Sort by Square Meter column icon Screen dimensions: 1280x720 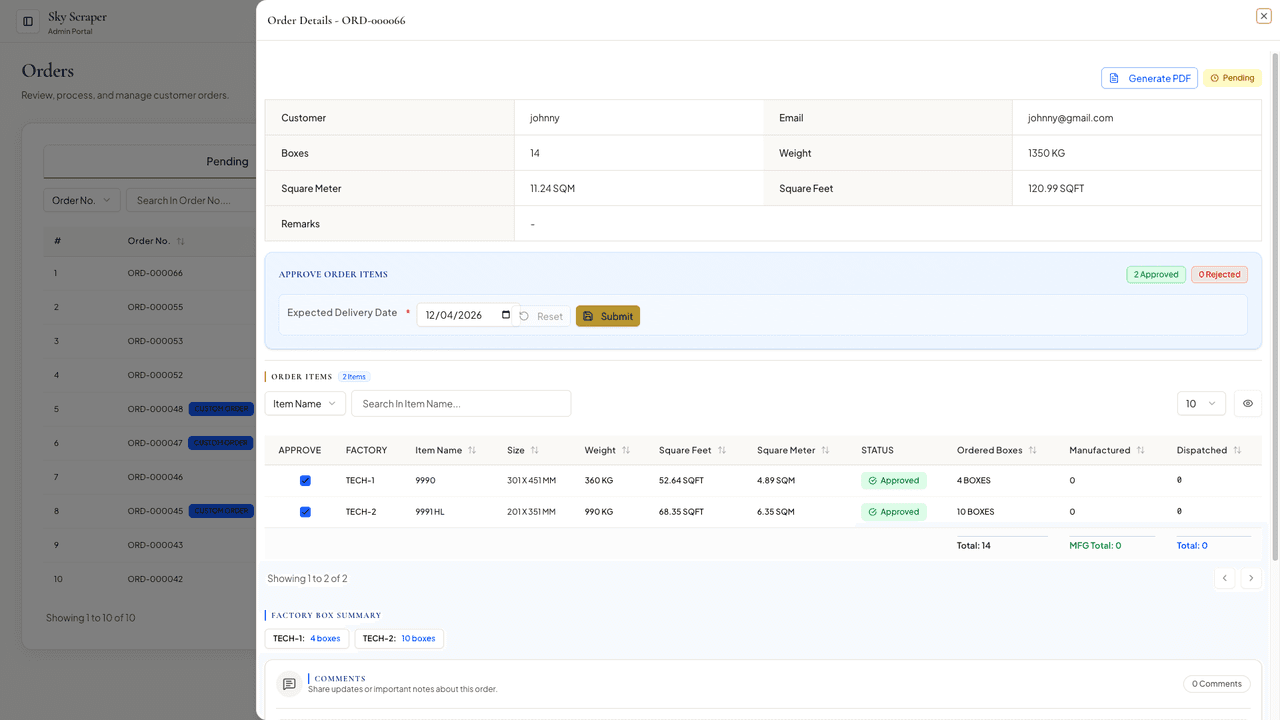click(825, 450)
